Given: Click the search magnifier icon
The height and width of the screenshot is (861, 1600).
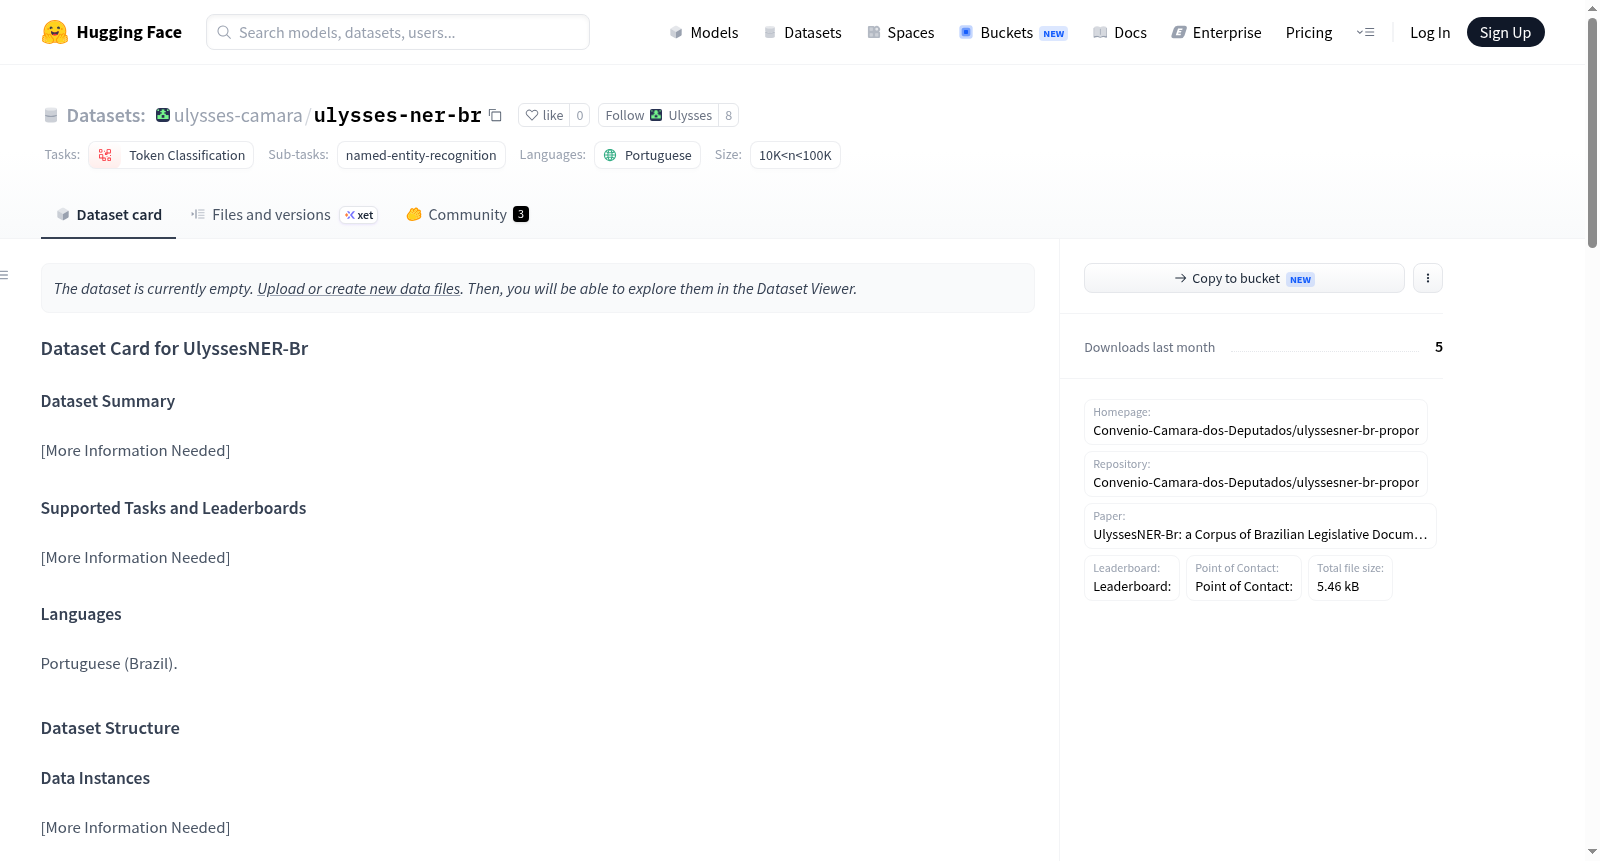Looking at the screenshot, I should click(x=224, y=32).
